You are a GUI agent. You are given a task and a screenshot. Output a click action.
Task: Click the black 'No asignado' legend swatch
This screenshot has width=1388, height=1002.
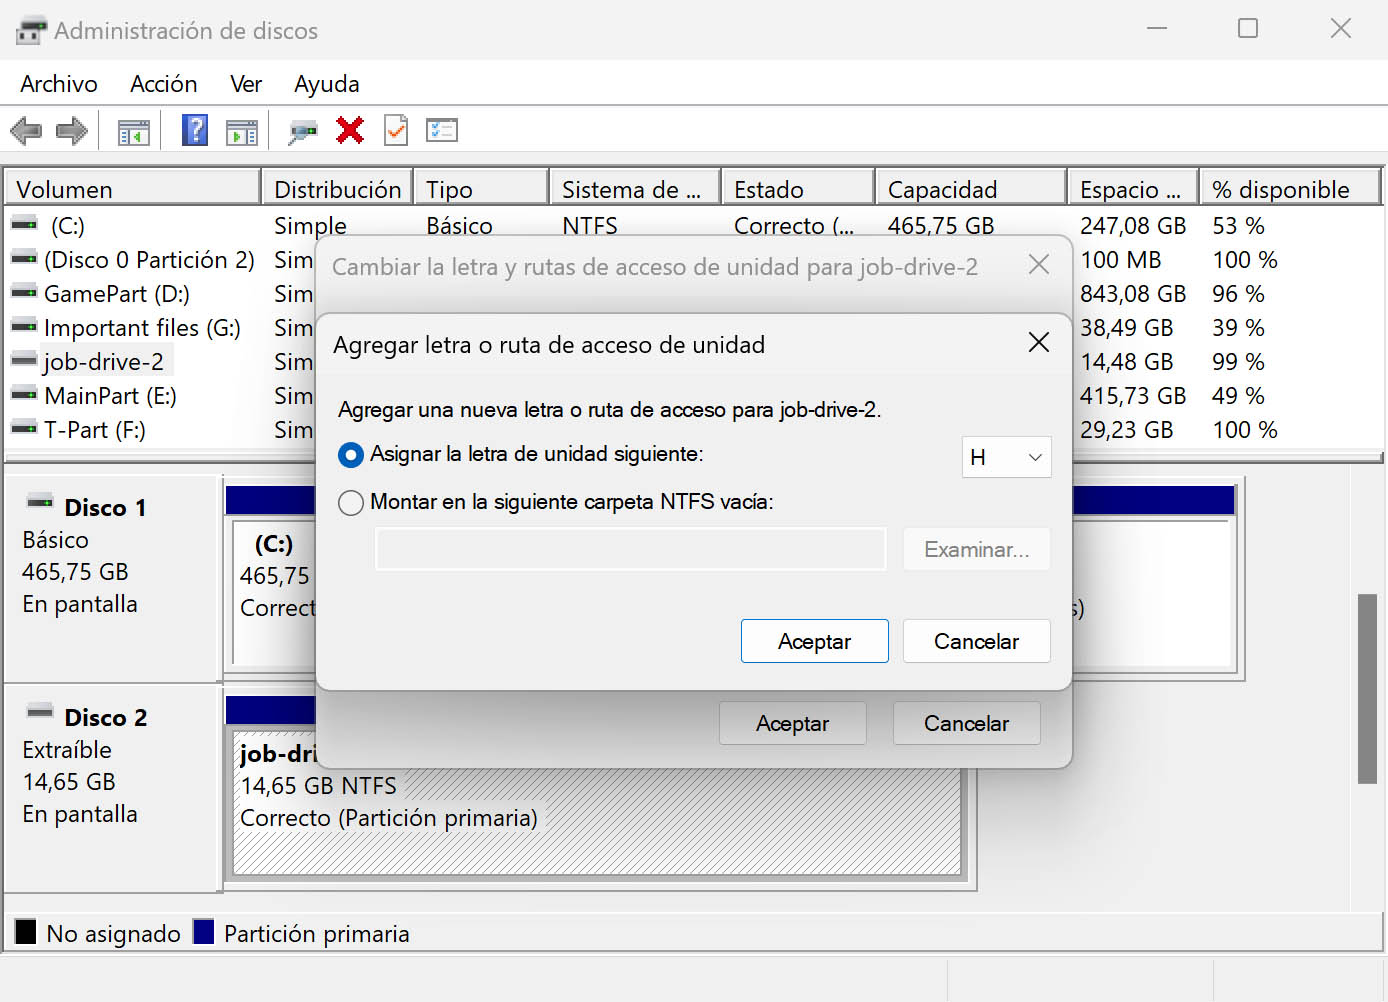click(26, 932)
